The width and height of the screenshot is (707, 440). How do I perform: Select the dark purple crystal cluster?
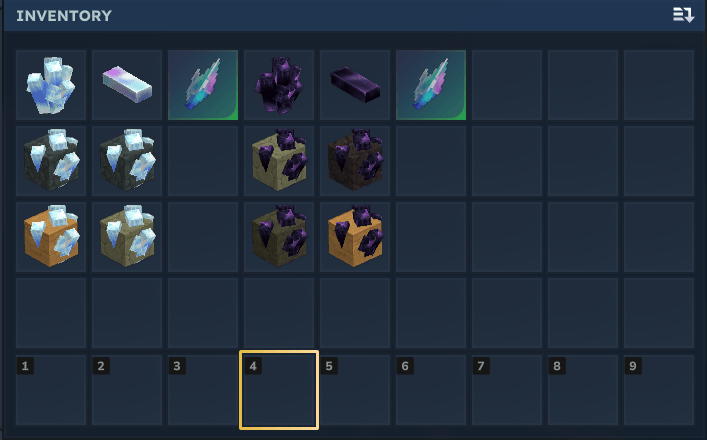click(279, 85)
